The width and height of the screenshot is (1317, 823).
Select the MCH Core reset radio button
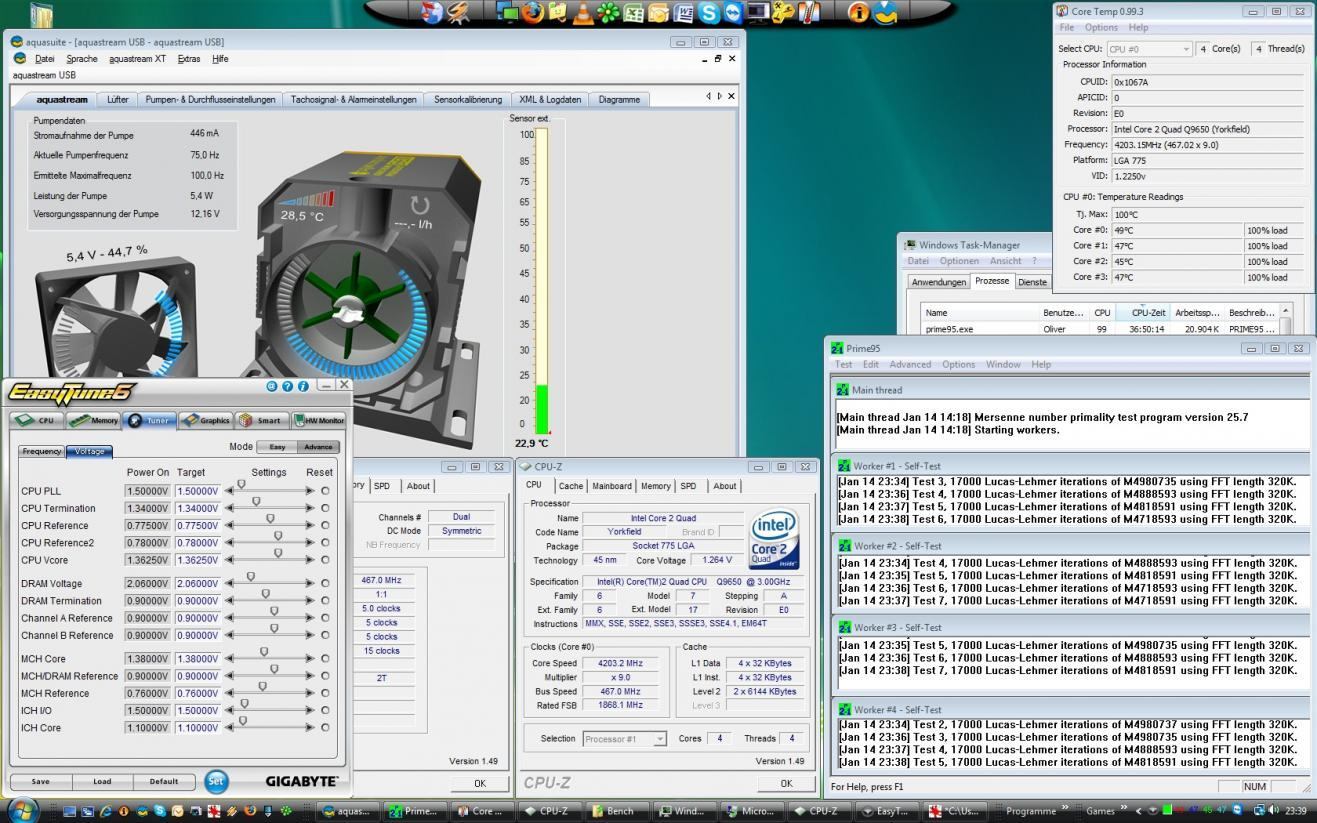pyautogui.click(x=325, y=659)
